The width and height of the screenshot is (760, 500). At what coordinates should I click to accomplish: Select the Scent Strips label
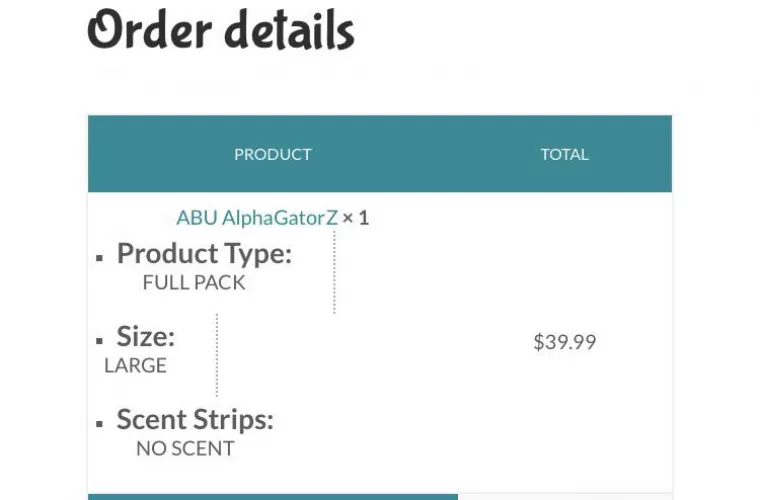[x=195, y=419]
